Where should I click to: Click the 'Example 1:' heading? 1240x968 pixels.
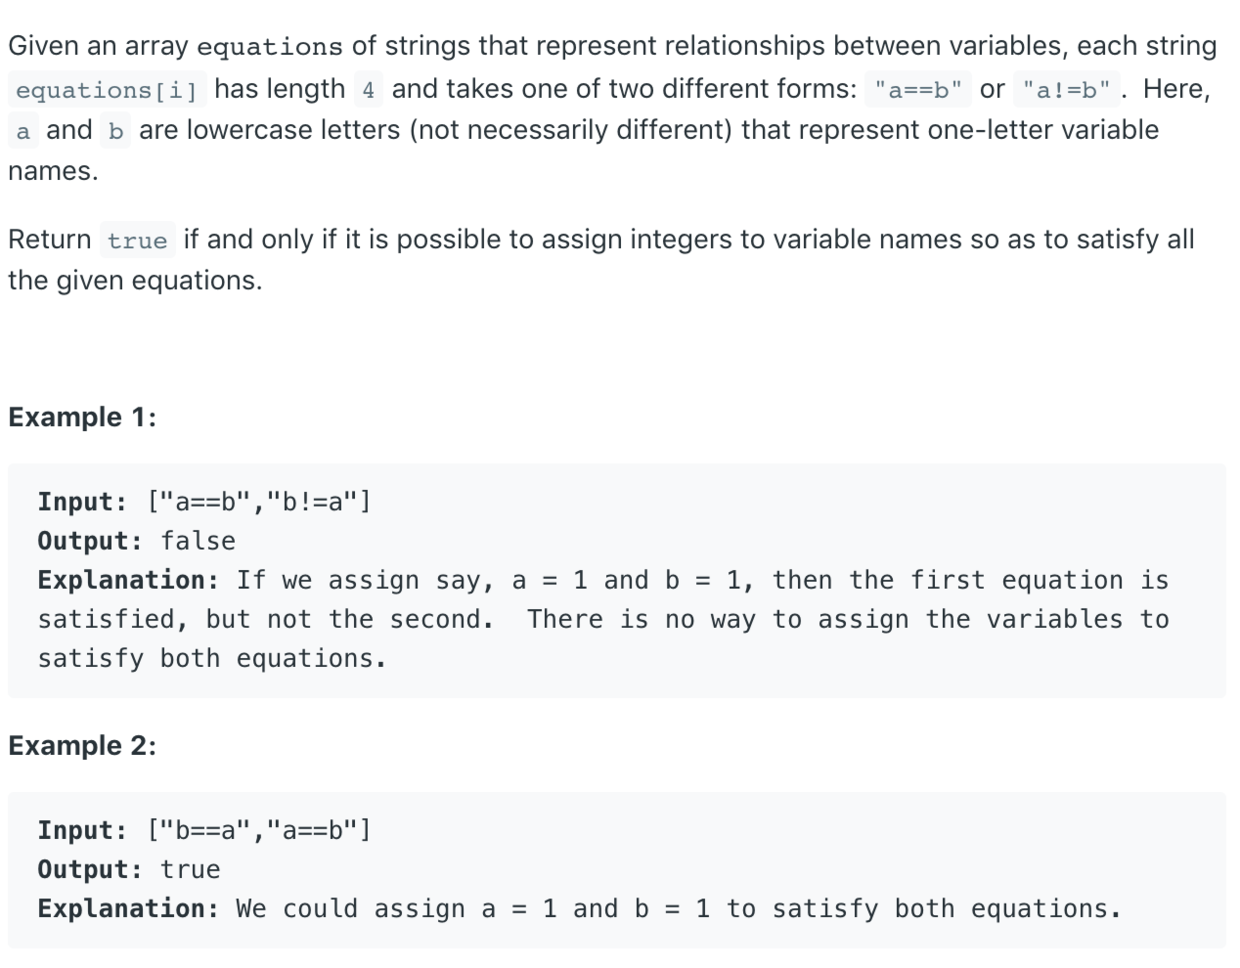coord(82,417)
